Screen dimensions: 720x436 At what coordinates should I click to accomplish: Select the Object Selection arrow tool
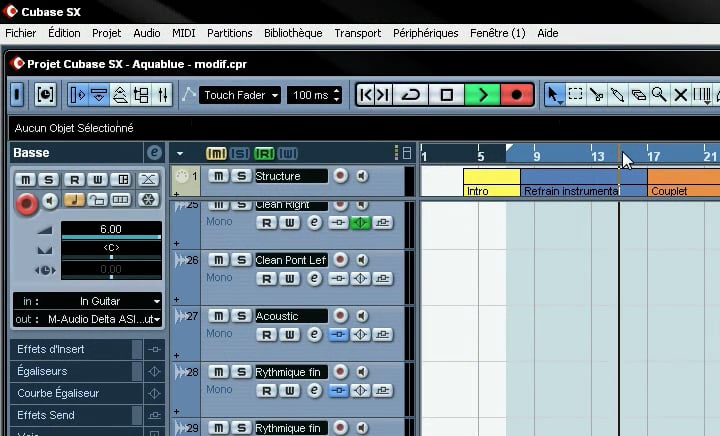555,95
